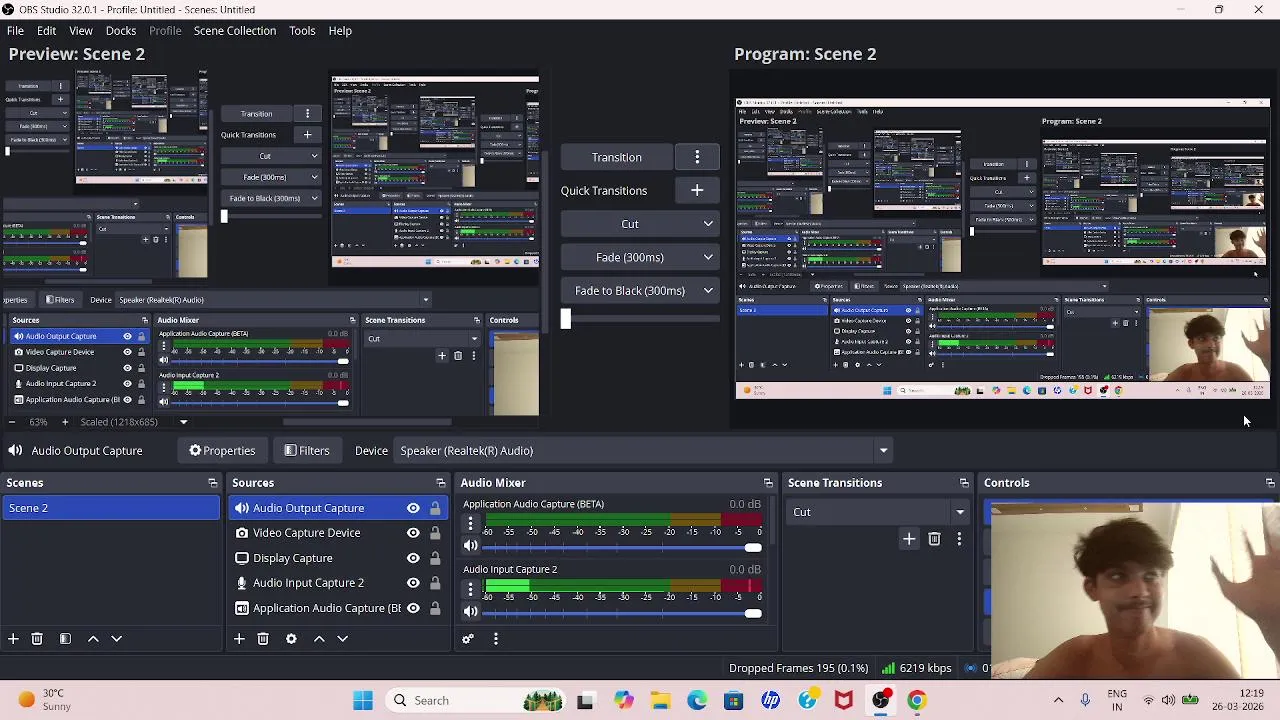This screenshot has width=1280, height=720.
Task: Move source down arrow in Sources dock
Action: coord(342,639)
